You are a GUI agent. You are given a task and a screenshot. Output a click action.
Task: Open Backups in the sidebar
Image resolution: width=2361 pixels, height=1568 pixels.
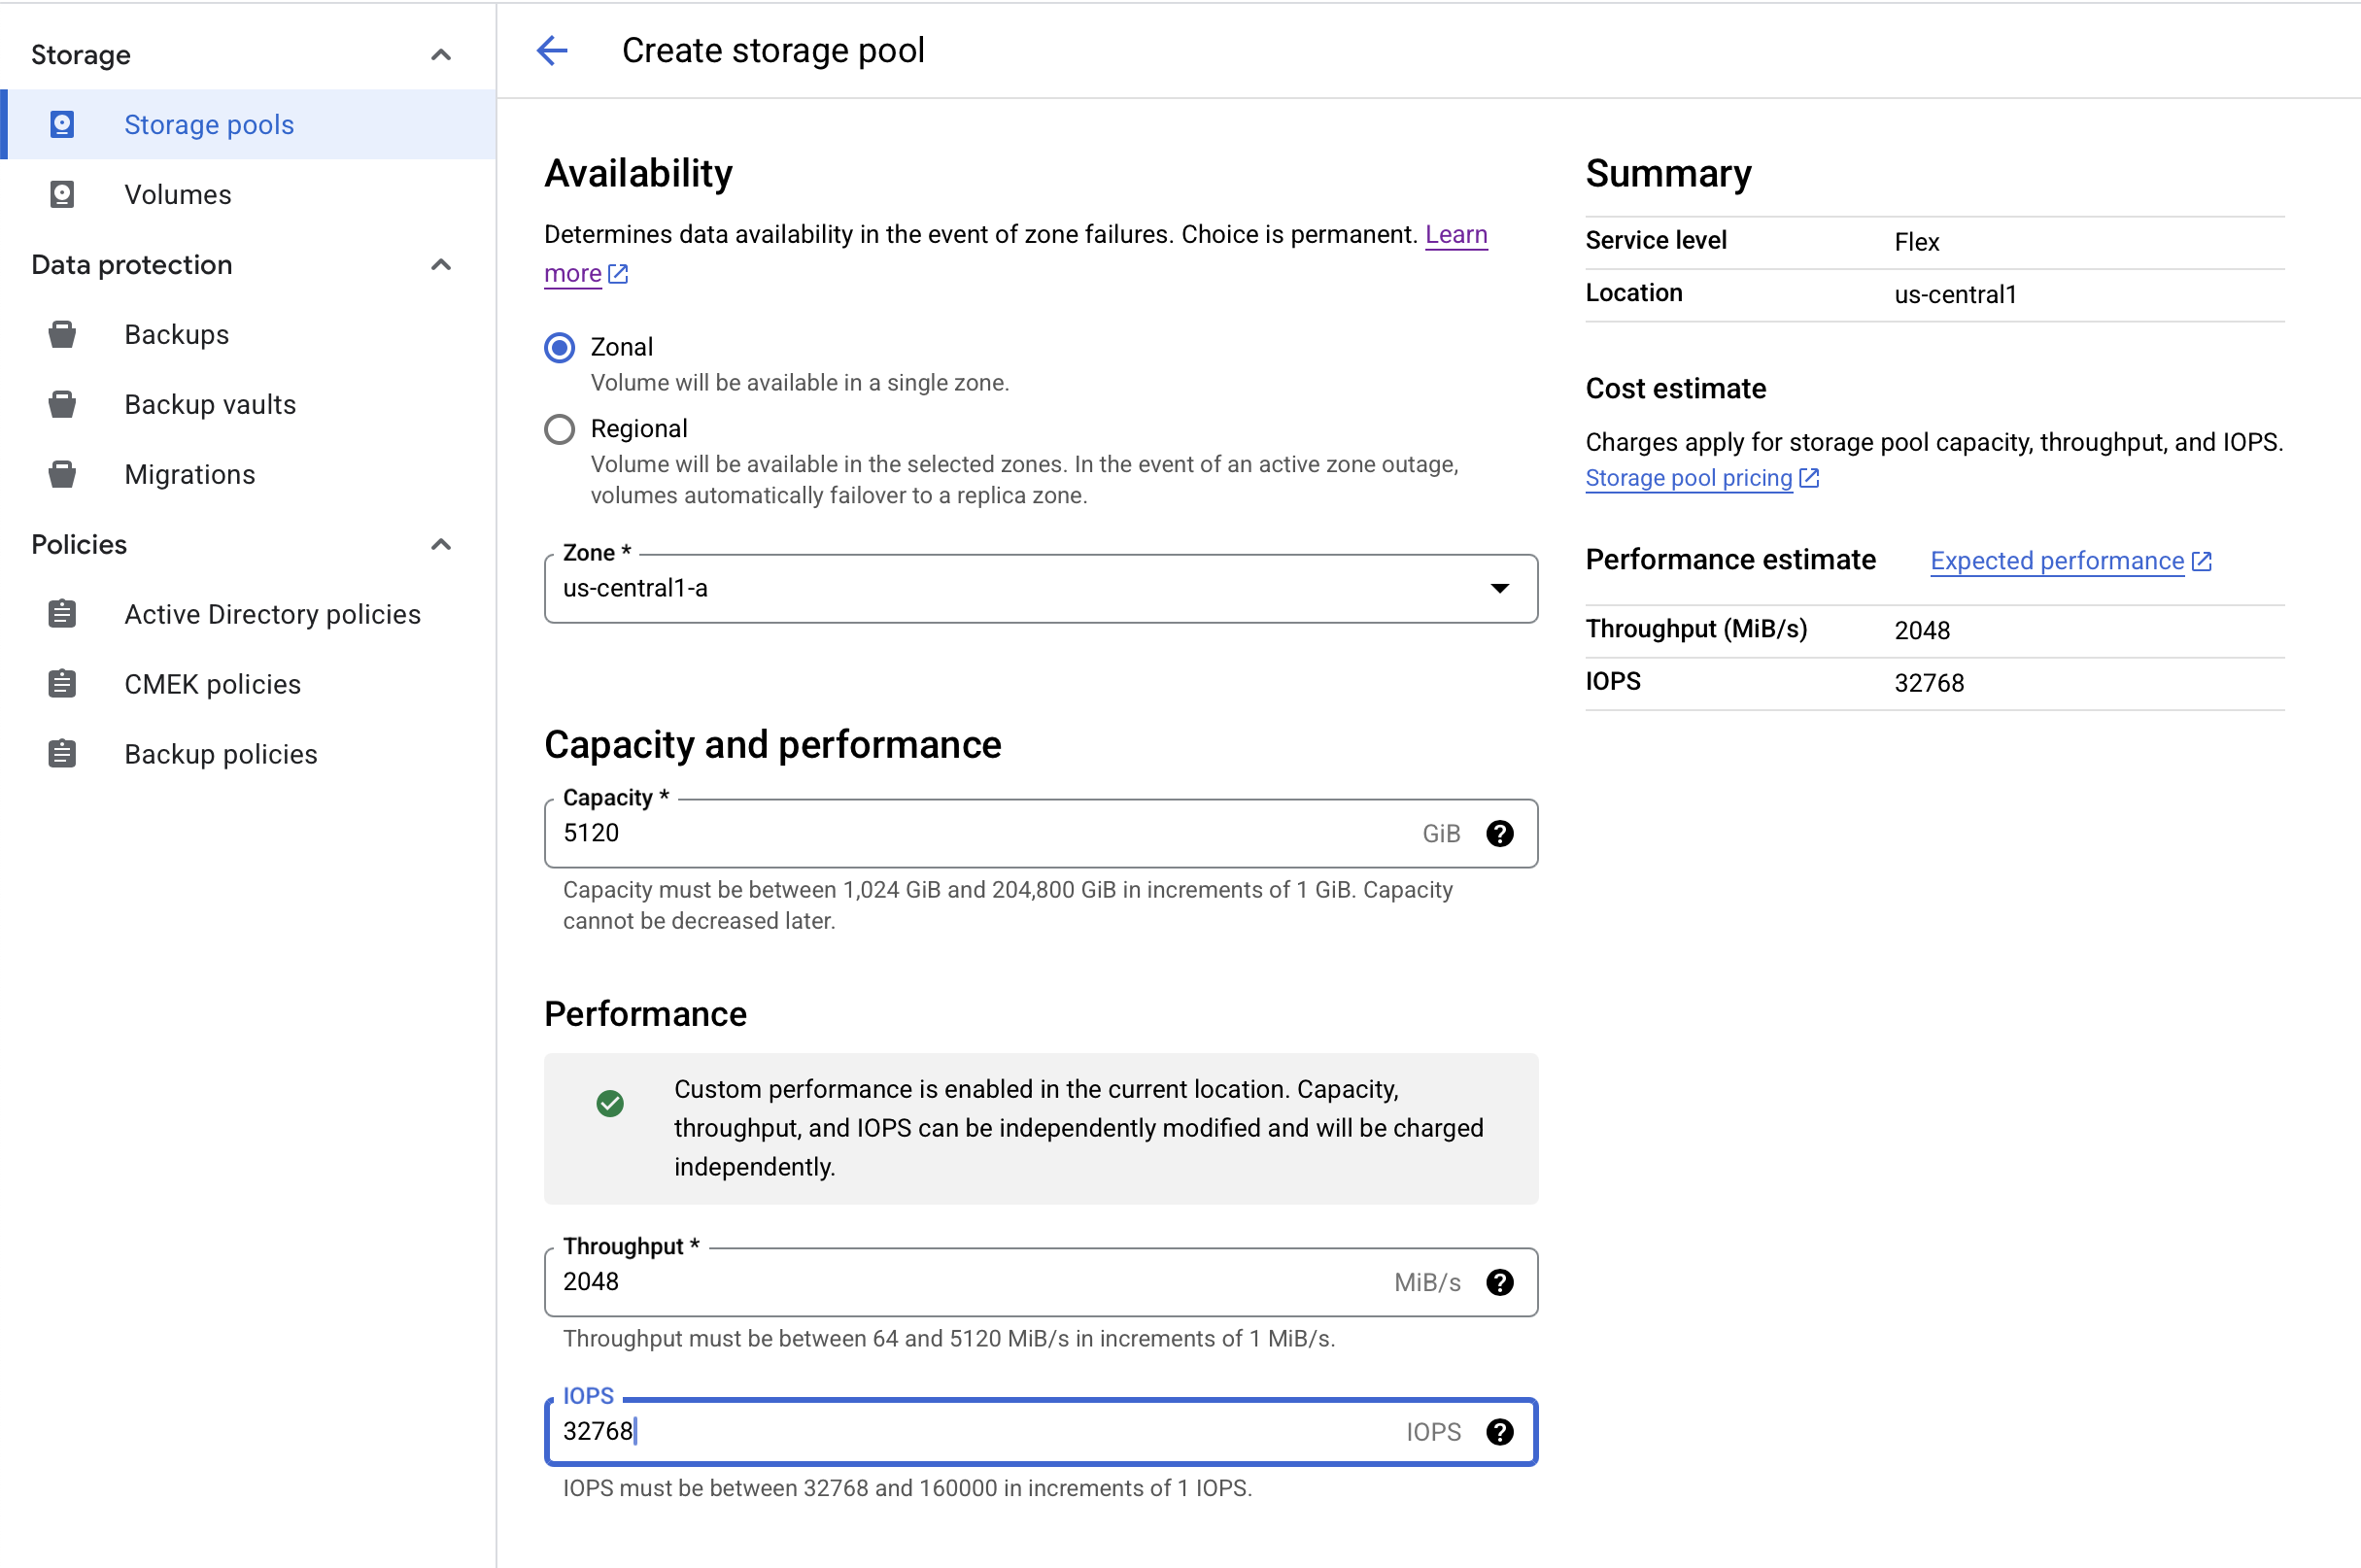point(176,334)
